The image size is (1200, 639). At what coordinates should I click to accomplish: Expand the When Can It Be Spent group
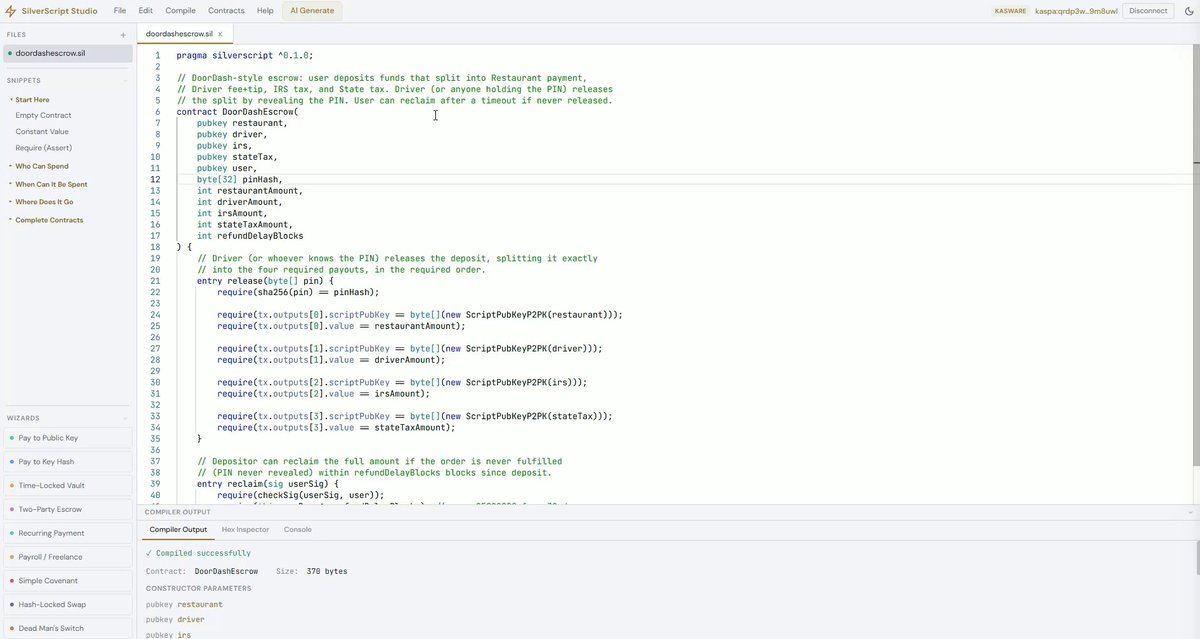coord(51,184)
